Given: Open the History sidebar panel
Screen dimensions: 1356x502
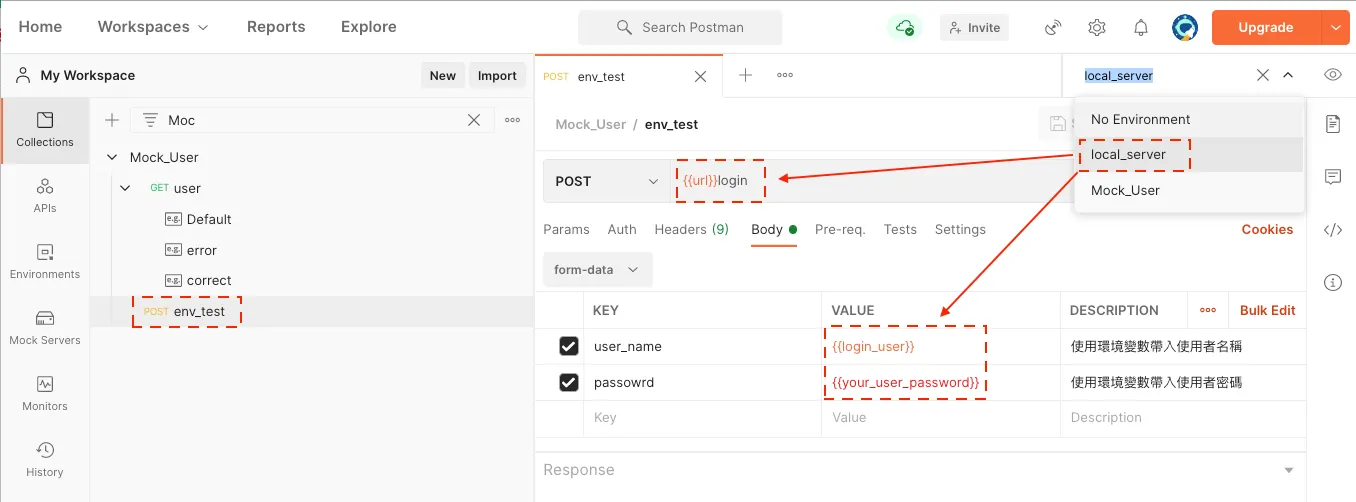Looking at the screenshot, I should tap(45, 460).
